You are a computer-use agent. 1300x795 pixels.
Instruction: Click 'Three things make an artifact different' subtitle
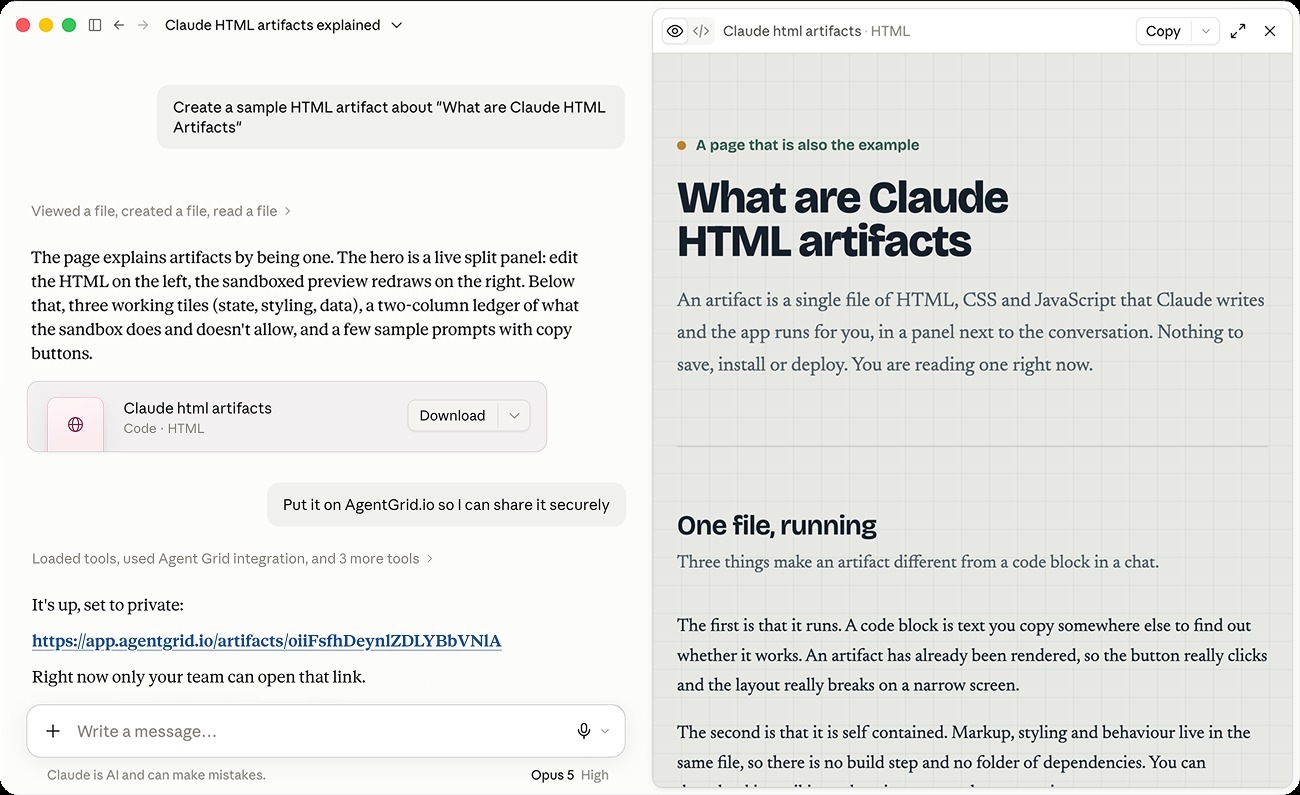[918, 562]
